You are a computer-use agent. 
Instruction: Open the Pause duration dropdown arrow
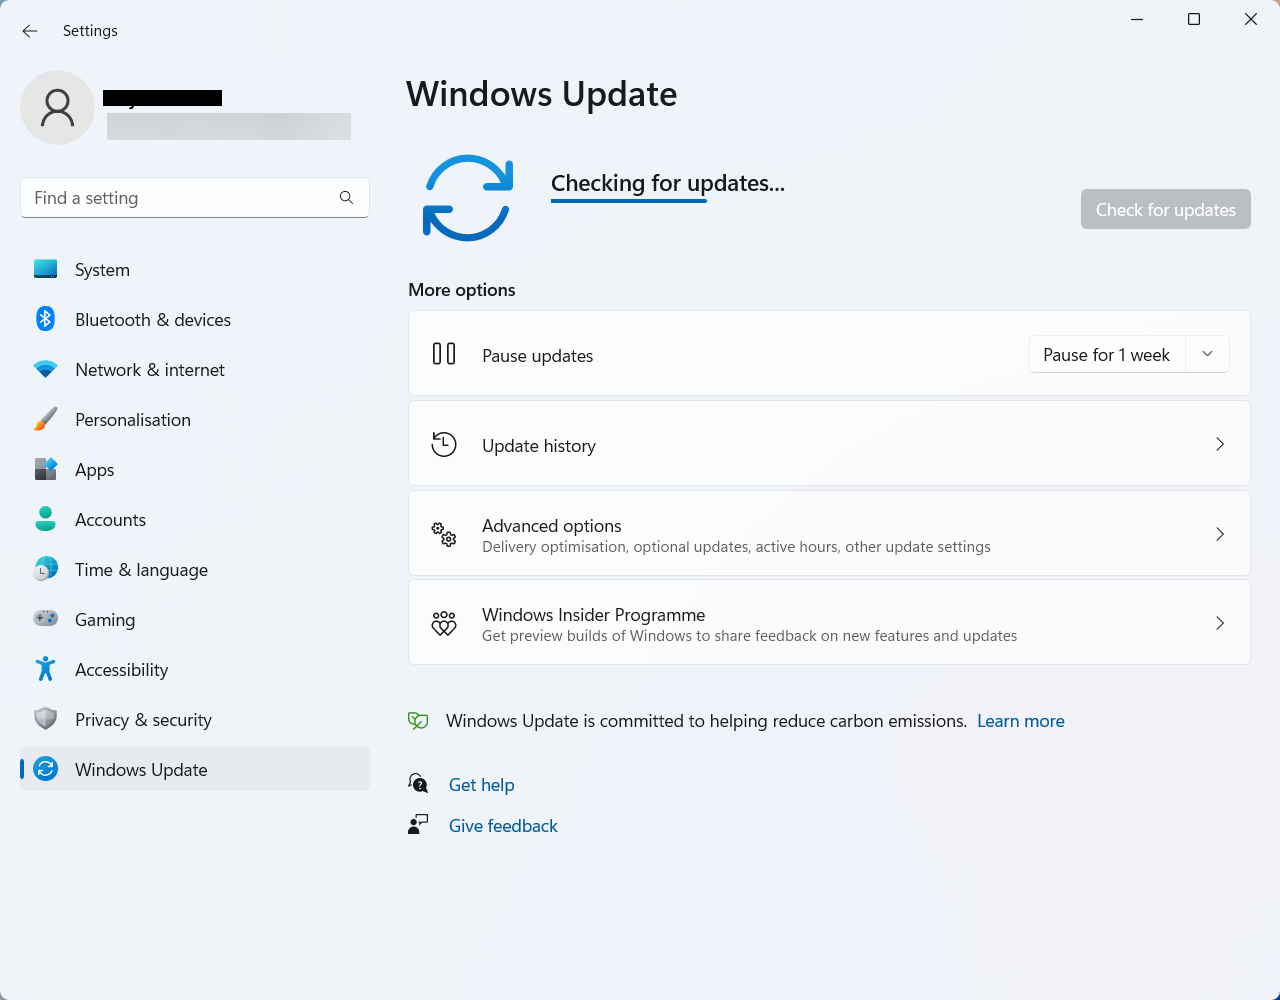tap(1207, 354)
